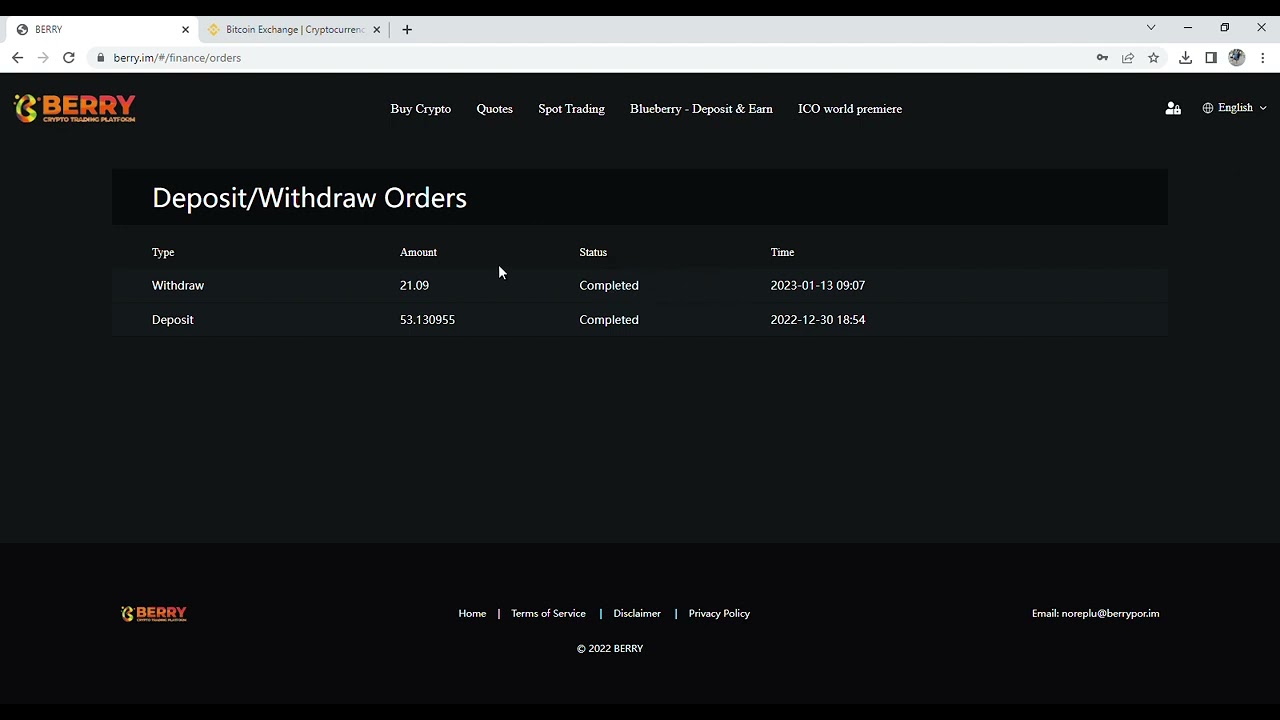Click Completed status in Withdraw row
Image resolution: width=1280 pixels, height=720 pixels.
(x=609, y=286)
